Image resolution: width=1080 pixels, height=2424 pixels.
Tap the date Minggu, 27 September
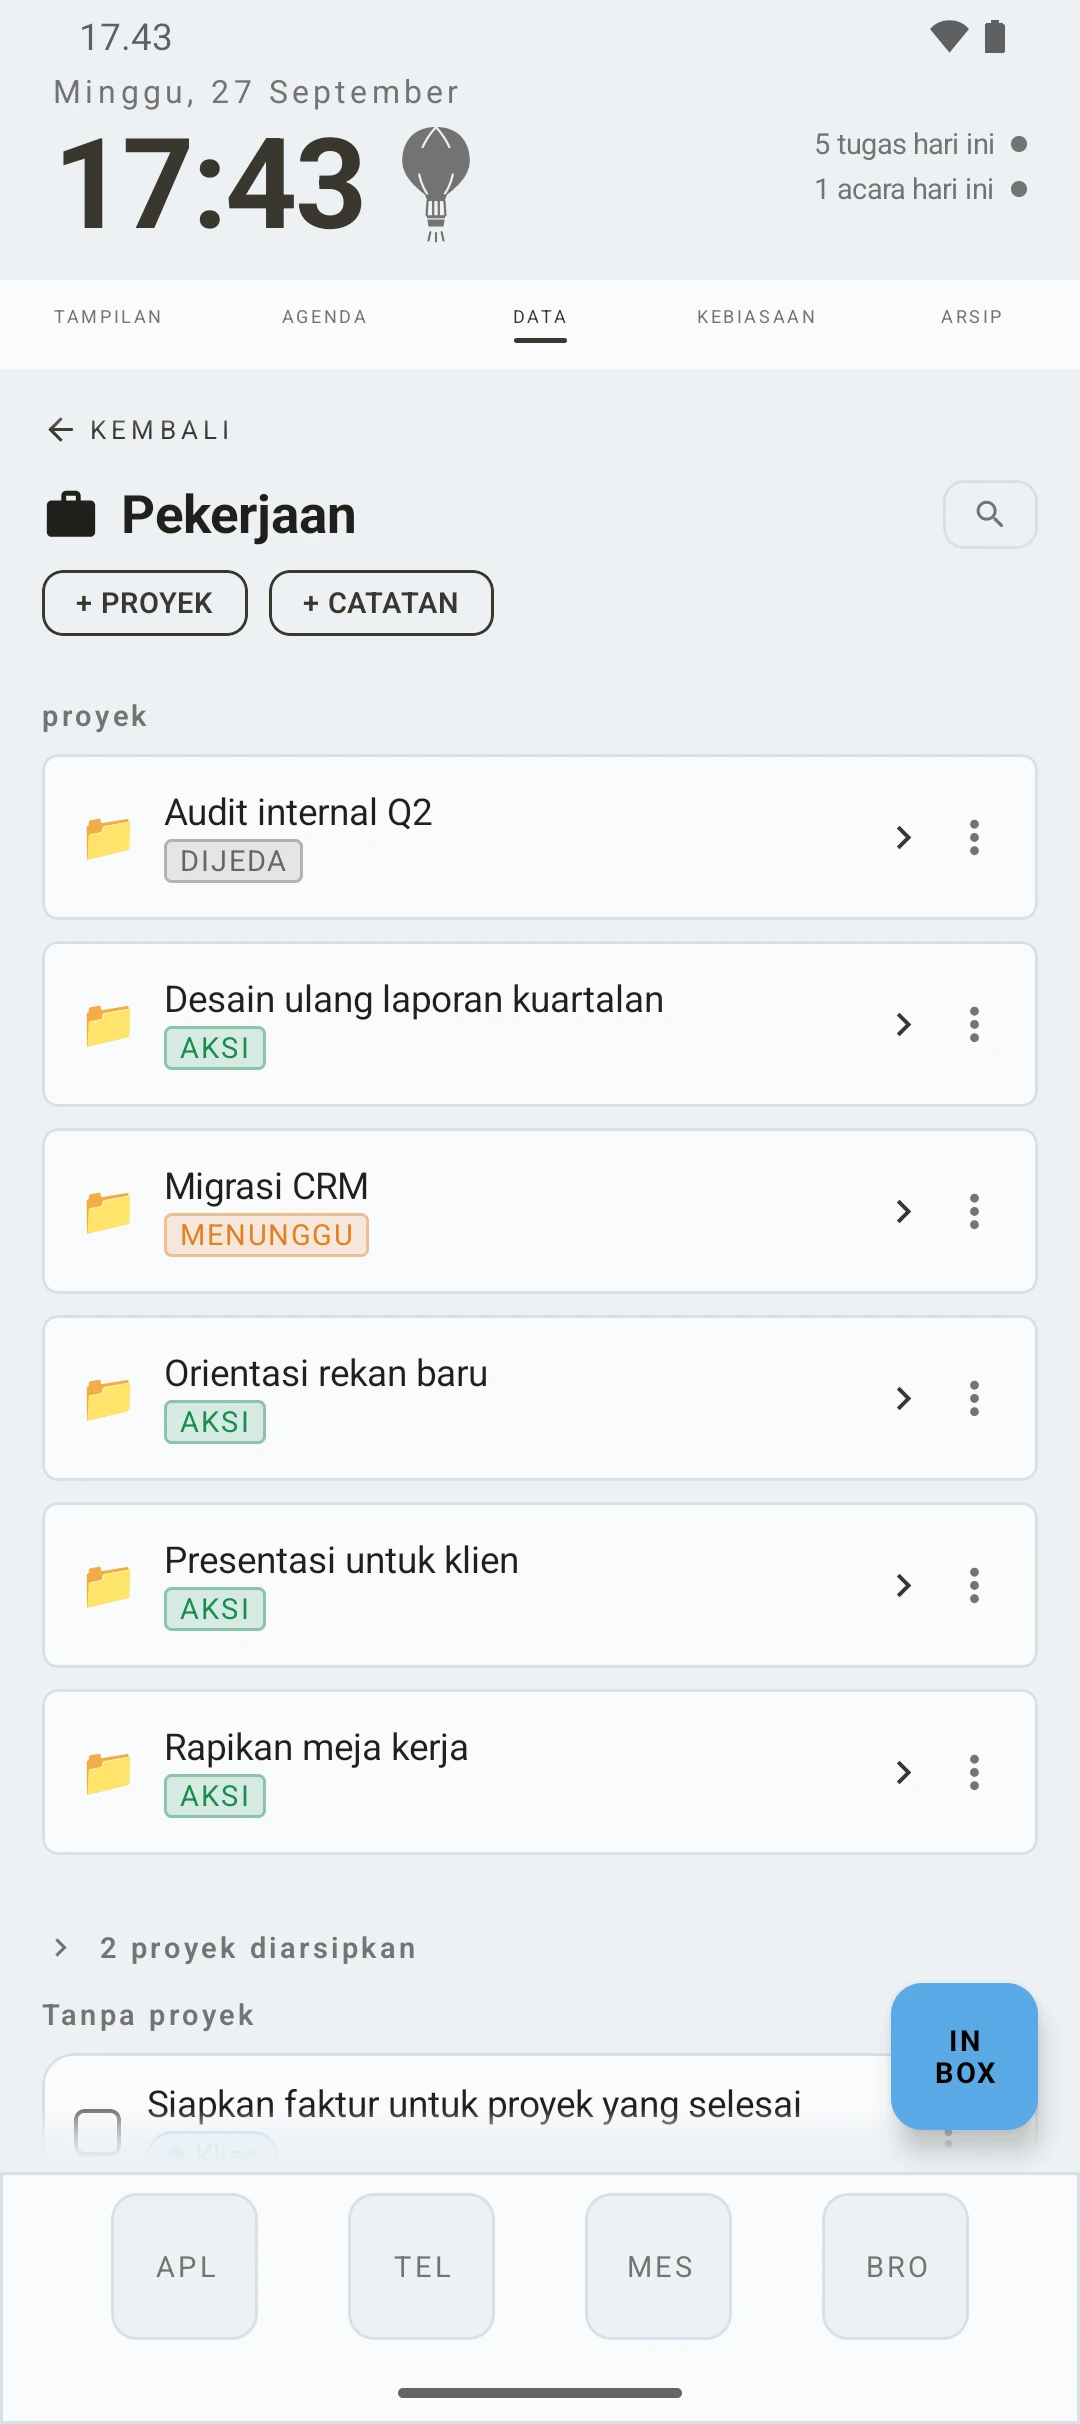[257, 92]
